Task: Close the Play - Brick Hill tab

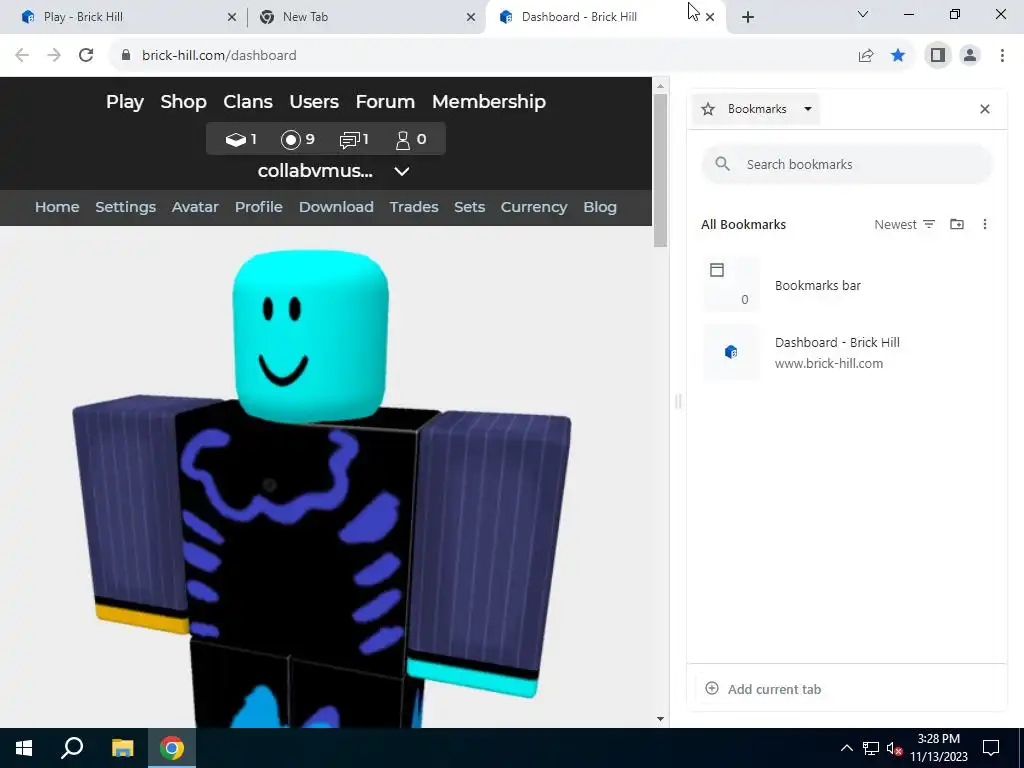Action: click(232, 17)
